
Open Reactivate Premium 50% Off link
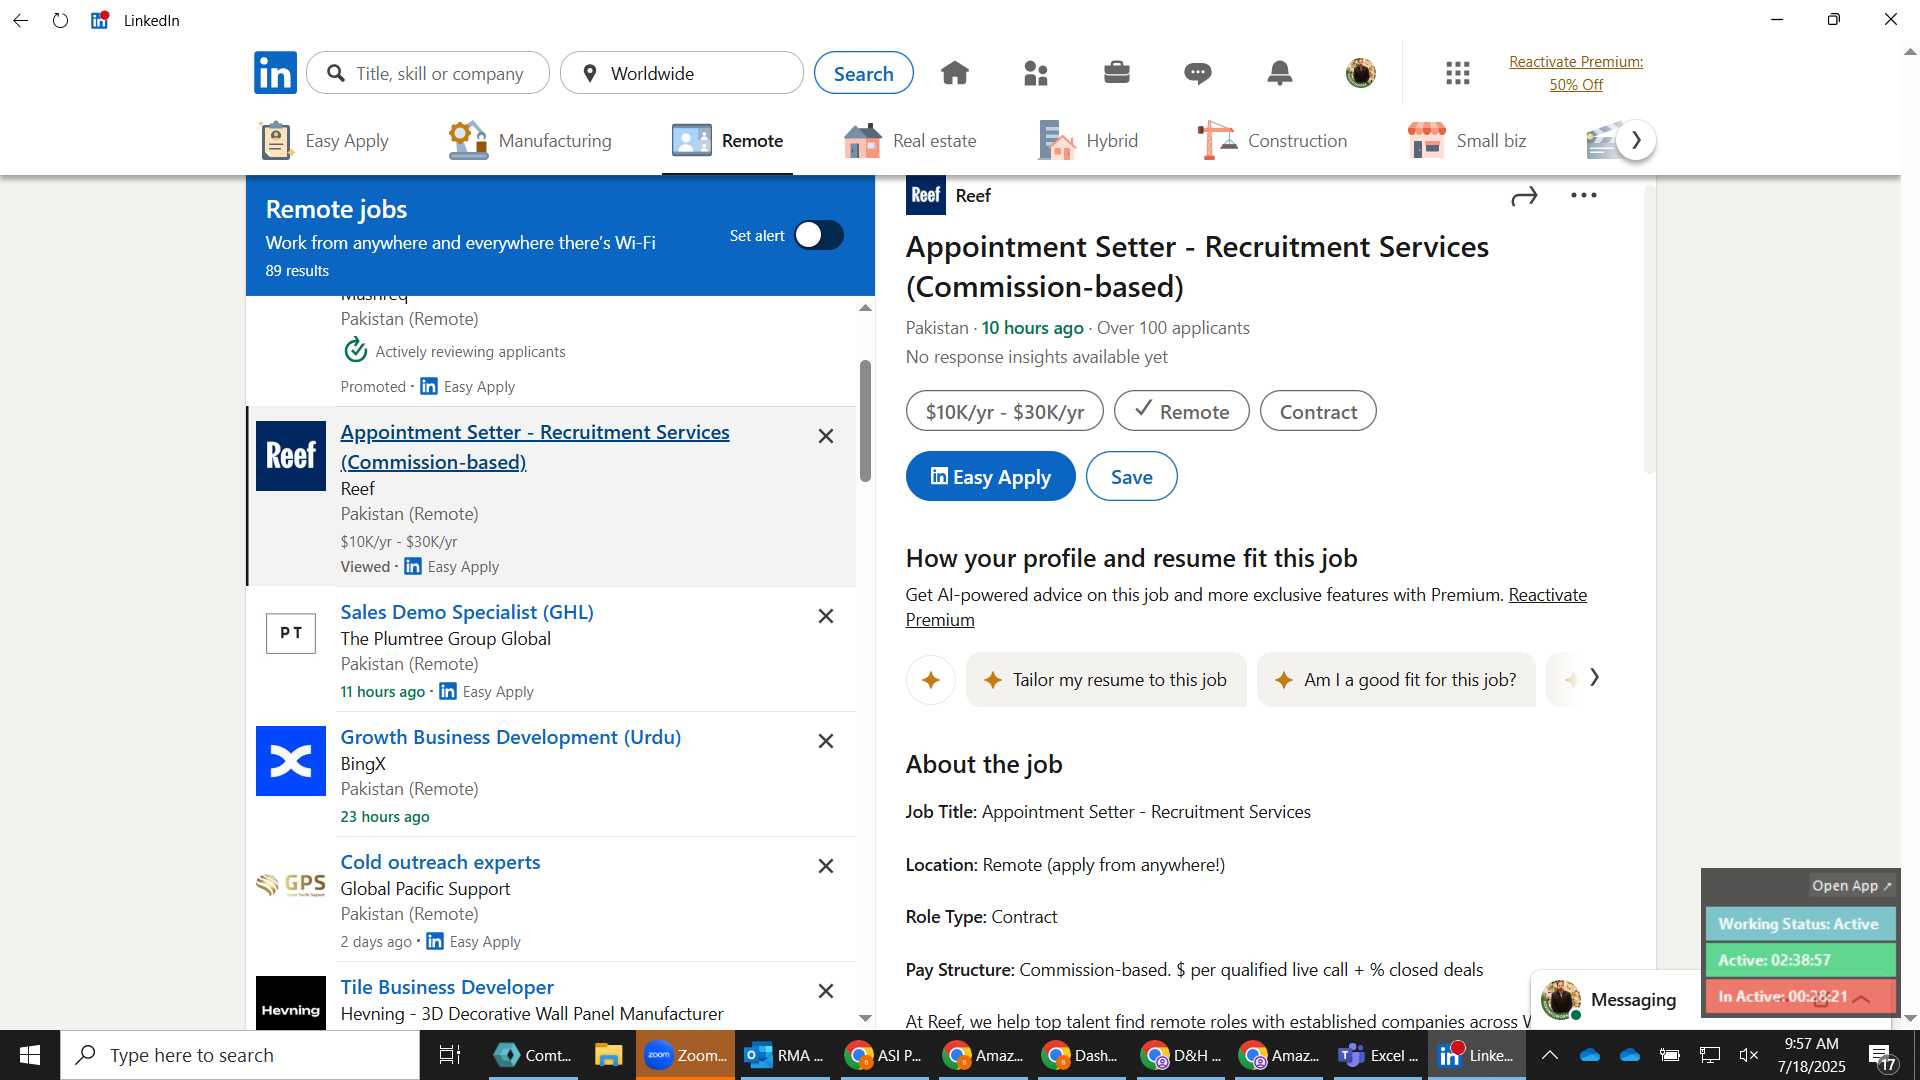[x=1576, y=73]
